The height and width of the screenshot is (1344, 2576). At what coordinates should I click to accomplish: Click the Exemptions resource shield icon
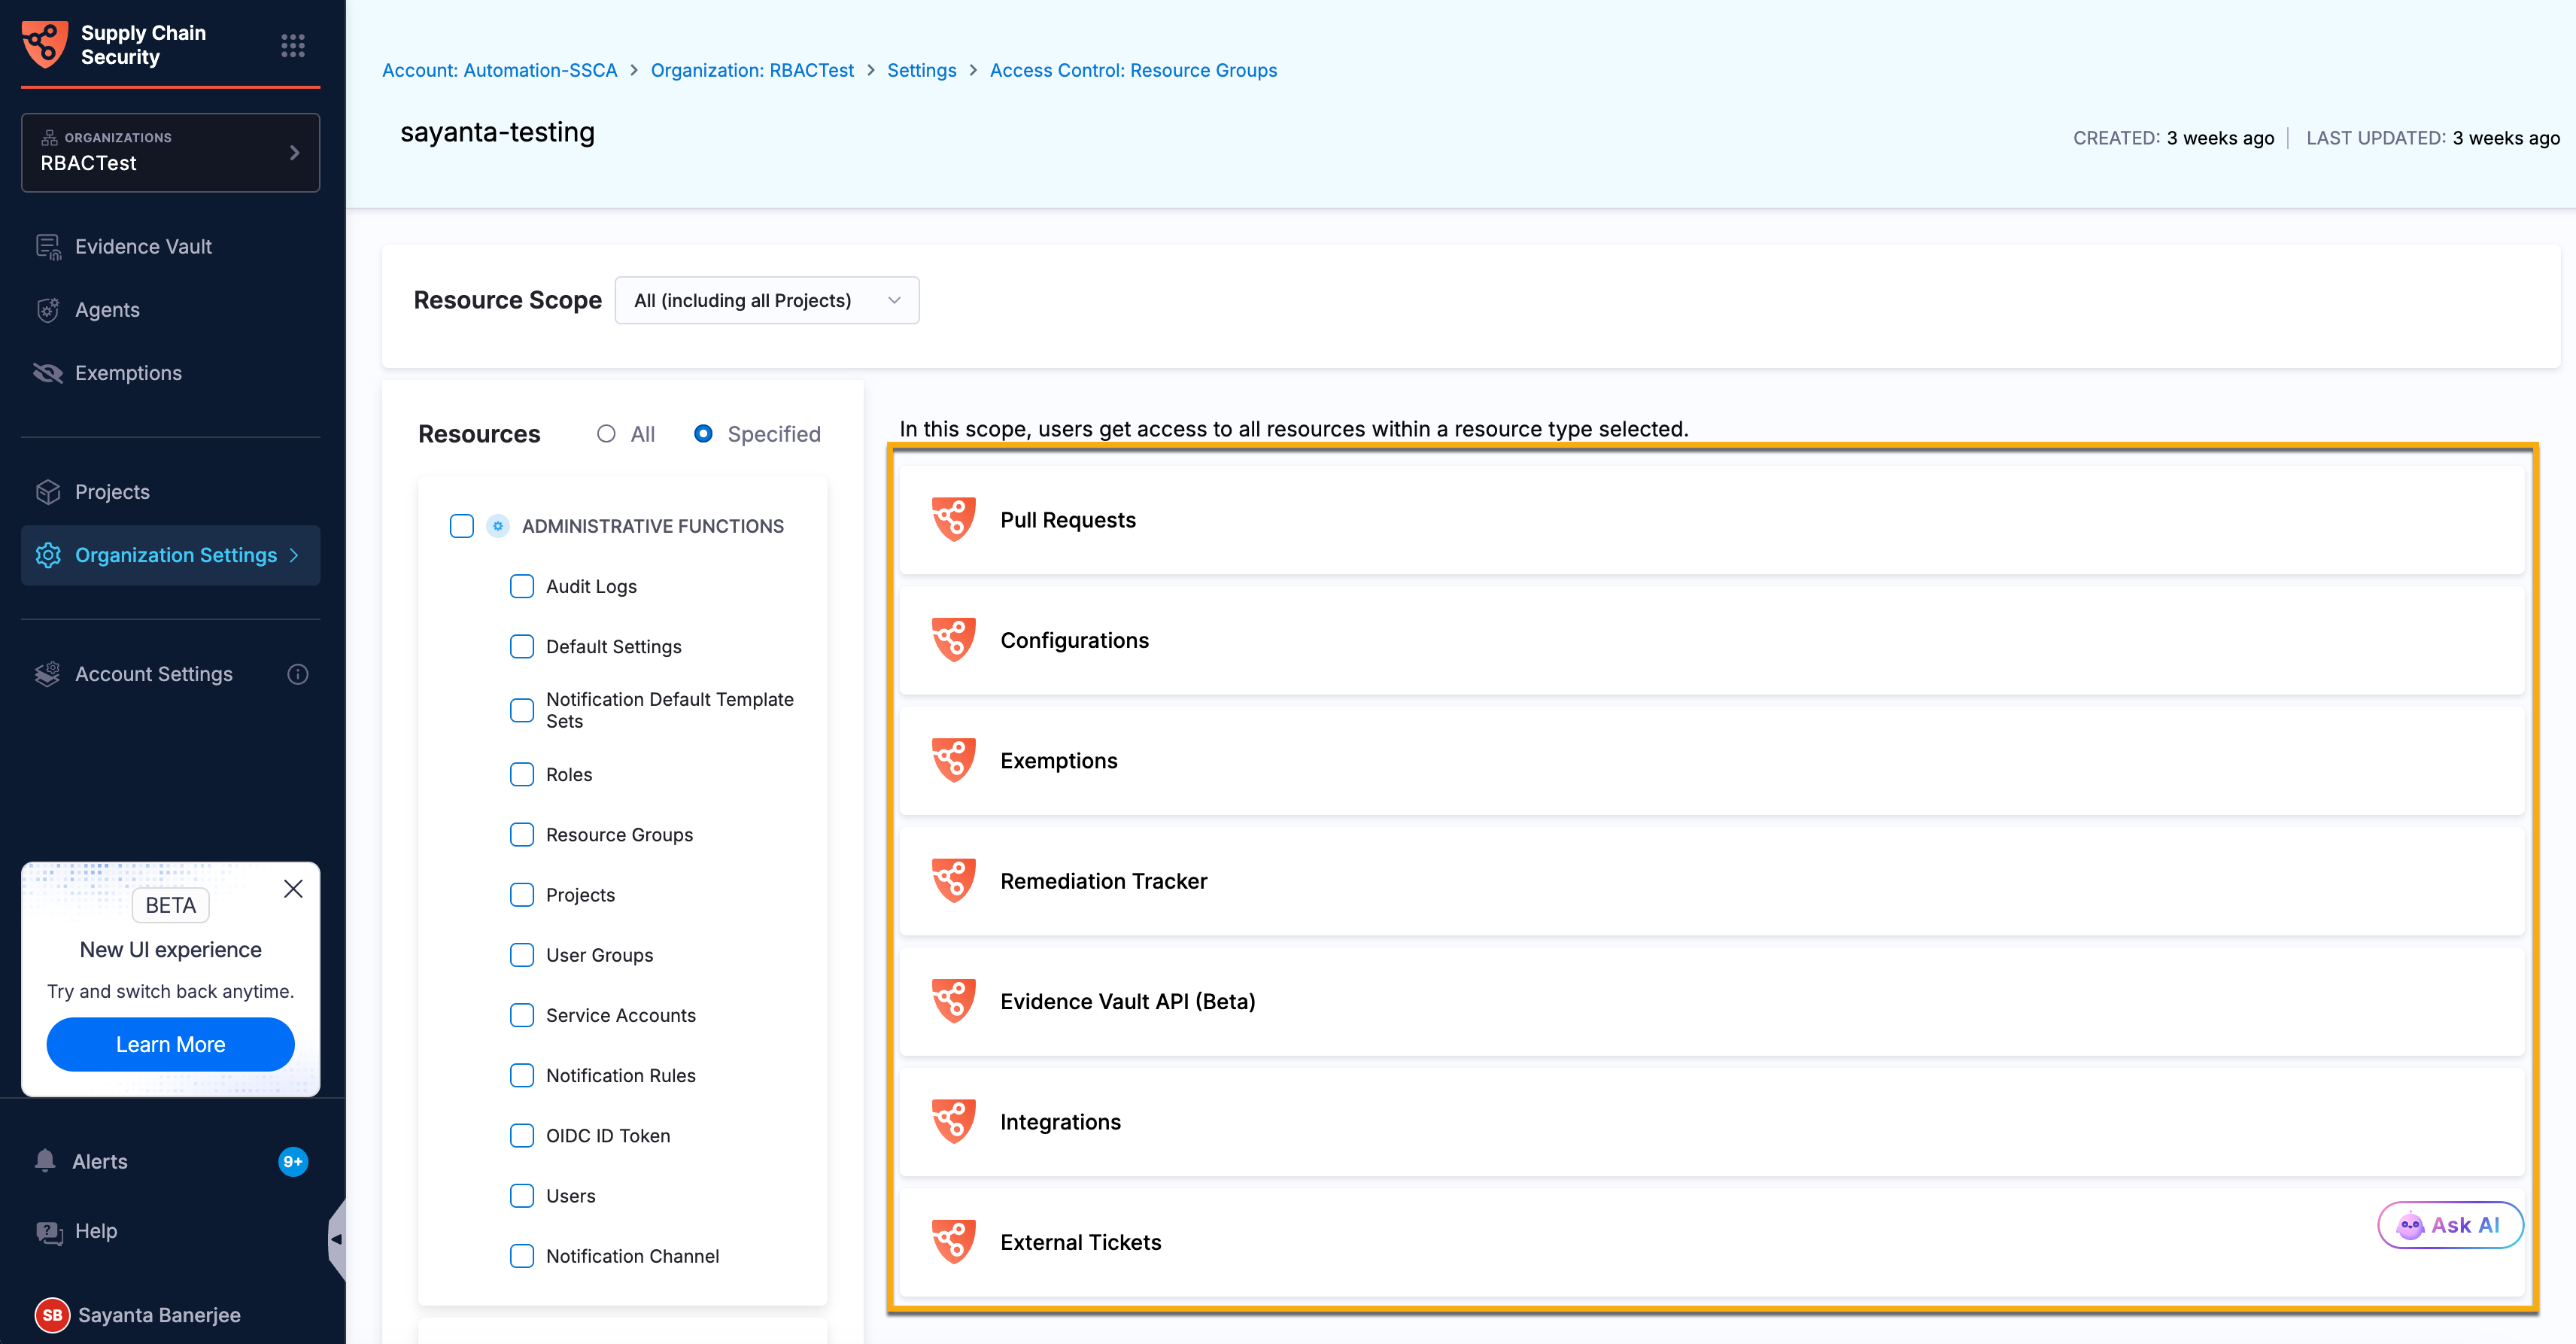pyautogui.click(x=954, y=761)
